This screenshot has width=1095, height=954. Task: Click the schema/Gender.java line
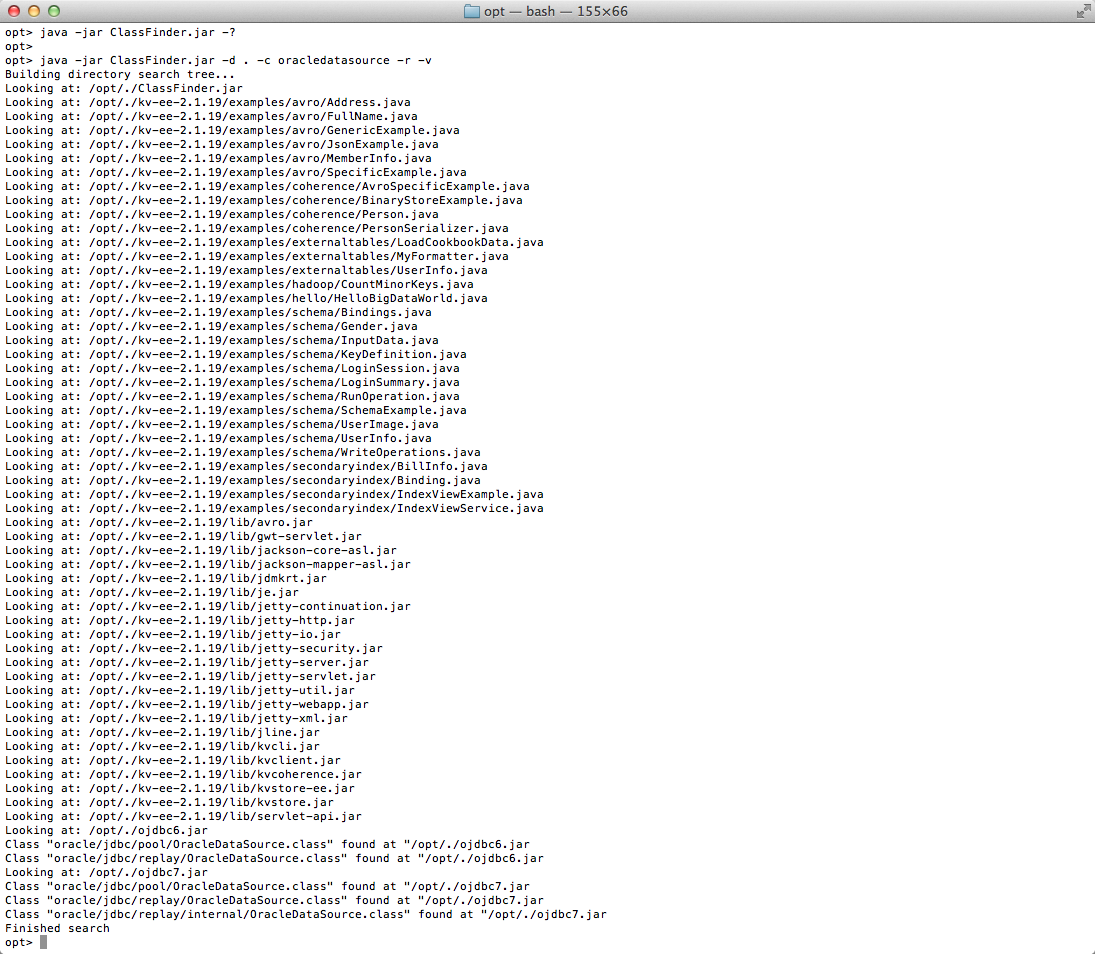(x=211, y=326)
